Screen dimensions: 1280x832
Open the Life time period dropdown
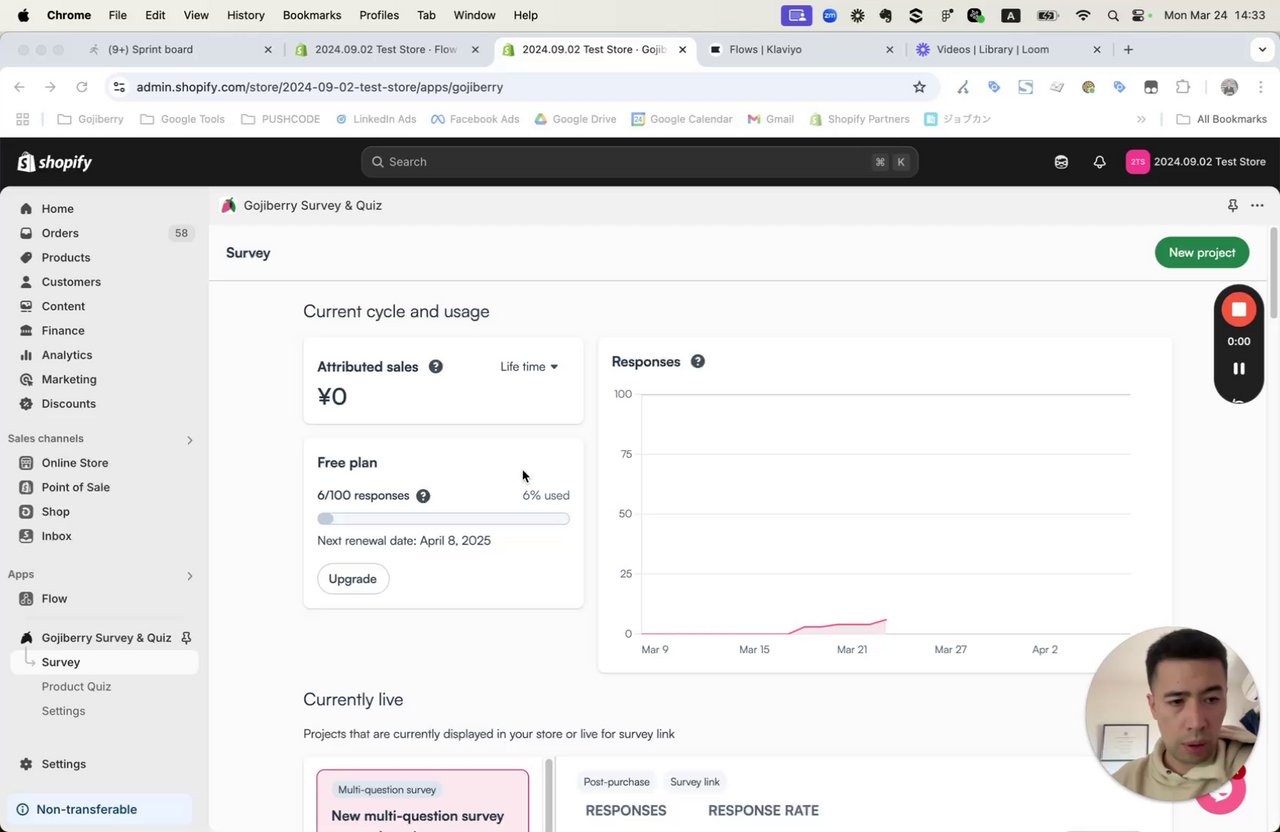click(529, 367)
